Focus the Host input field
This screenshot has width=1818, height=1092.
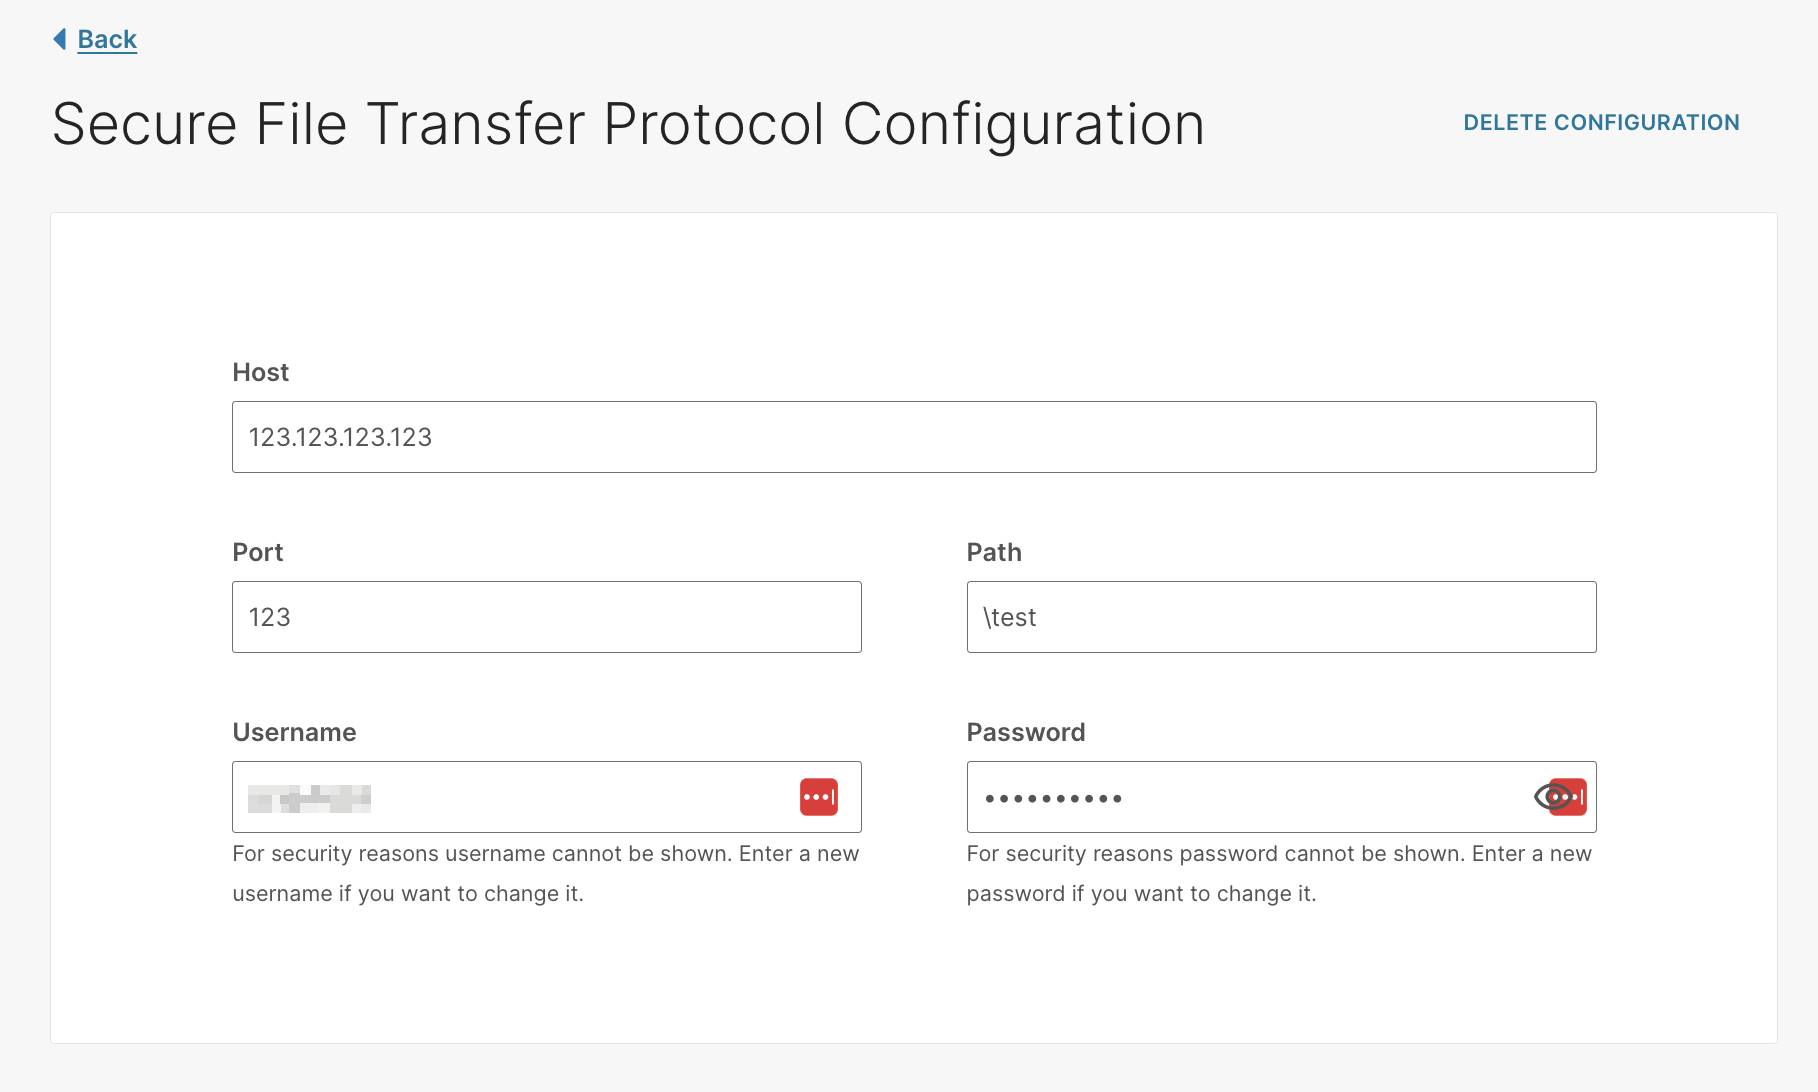913,437
